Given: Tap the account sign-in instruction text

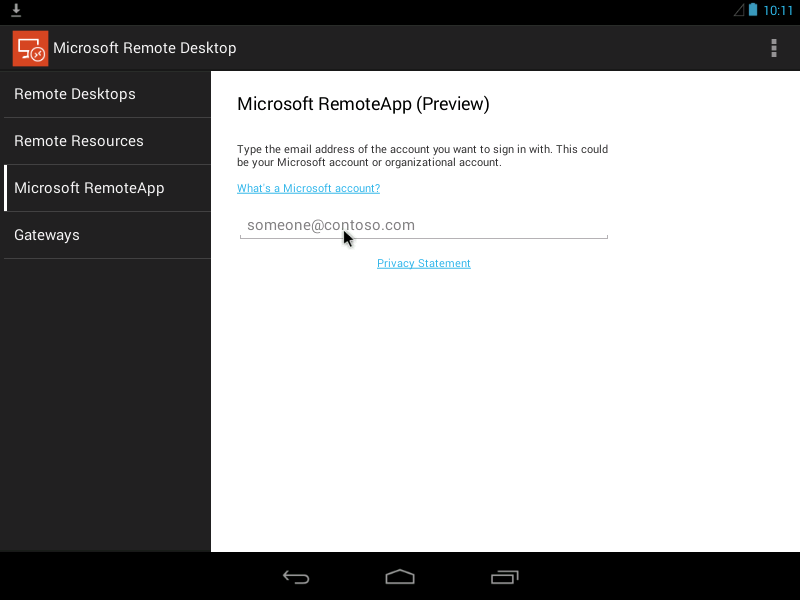Looking at the screenshot, I should tap(423, 156).
